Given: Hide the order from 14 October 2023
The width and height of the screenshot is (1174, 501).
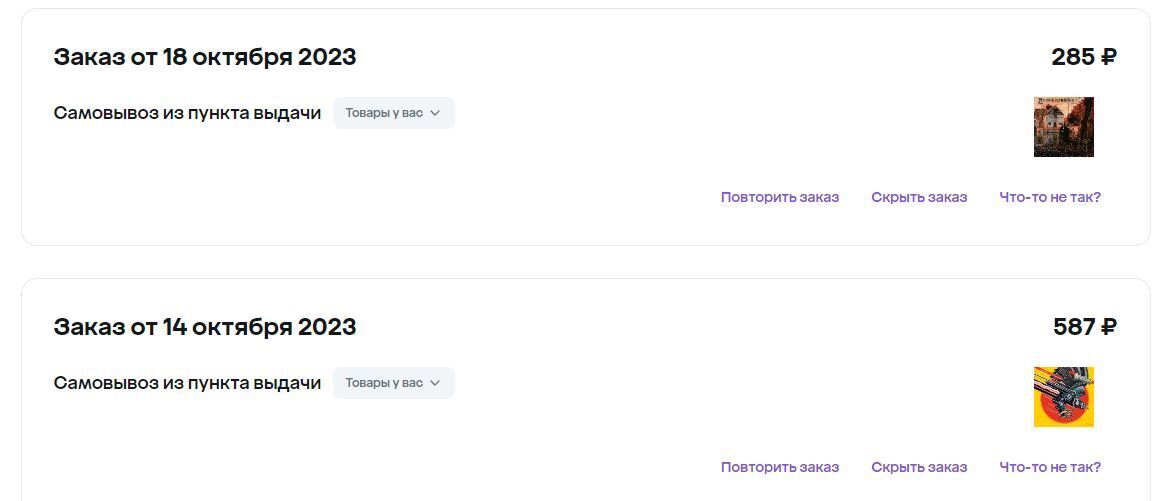Looking at the screenshot, I should click(x=919, y=467).
